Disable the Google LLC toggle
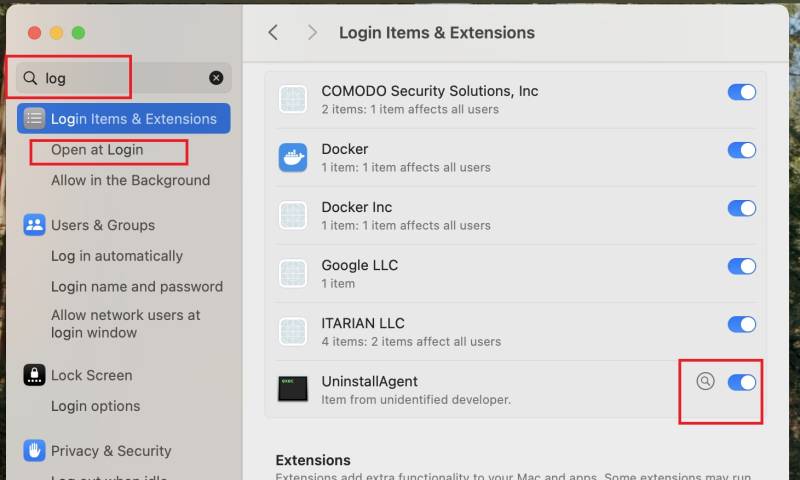The width and height of the screenshot is (800, 480). (741, 266)
